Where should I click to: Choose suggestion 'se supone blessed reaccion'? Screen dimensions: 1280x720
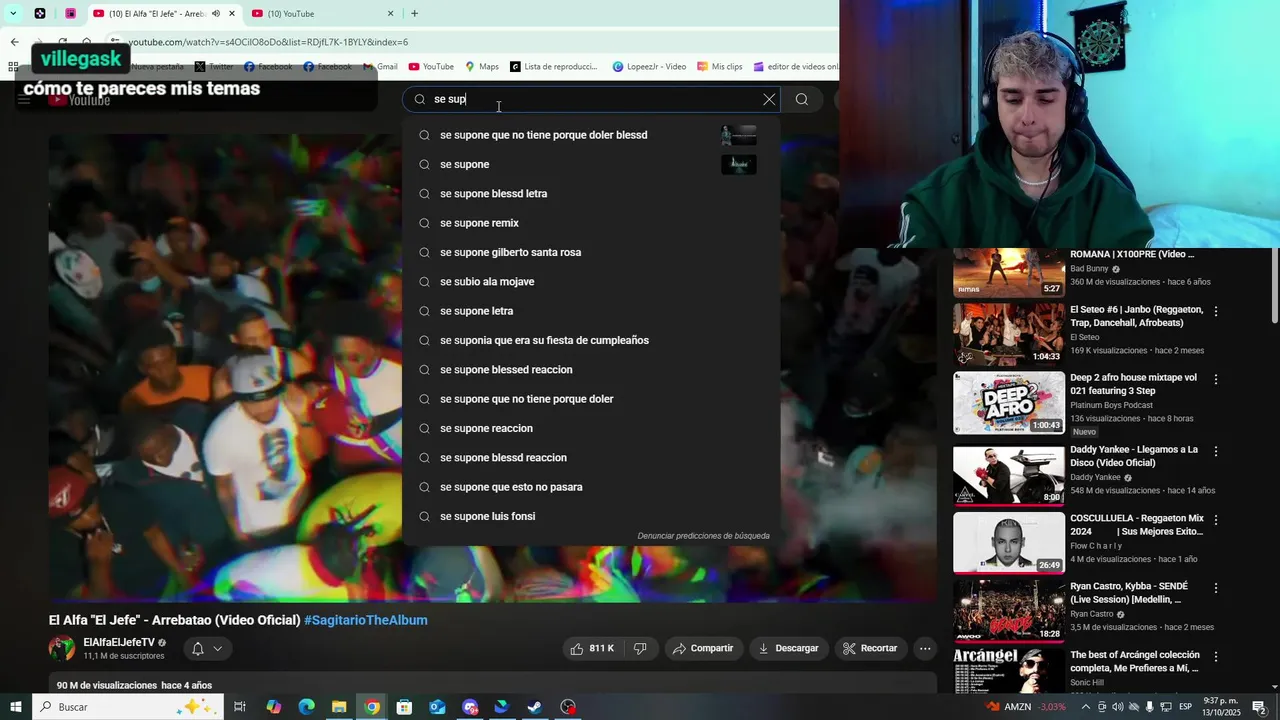(591, 370)
